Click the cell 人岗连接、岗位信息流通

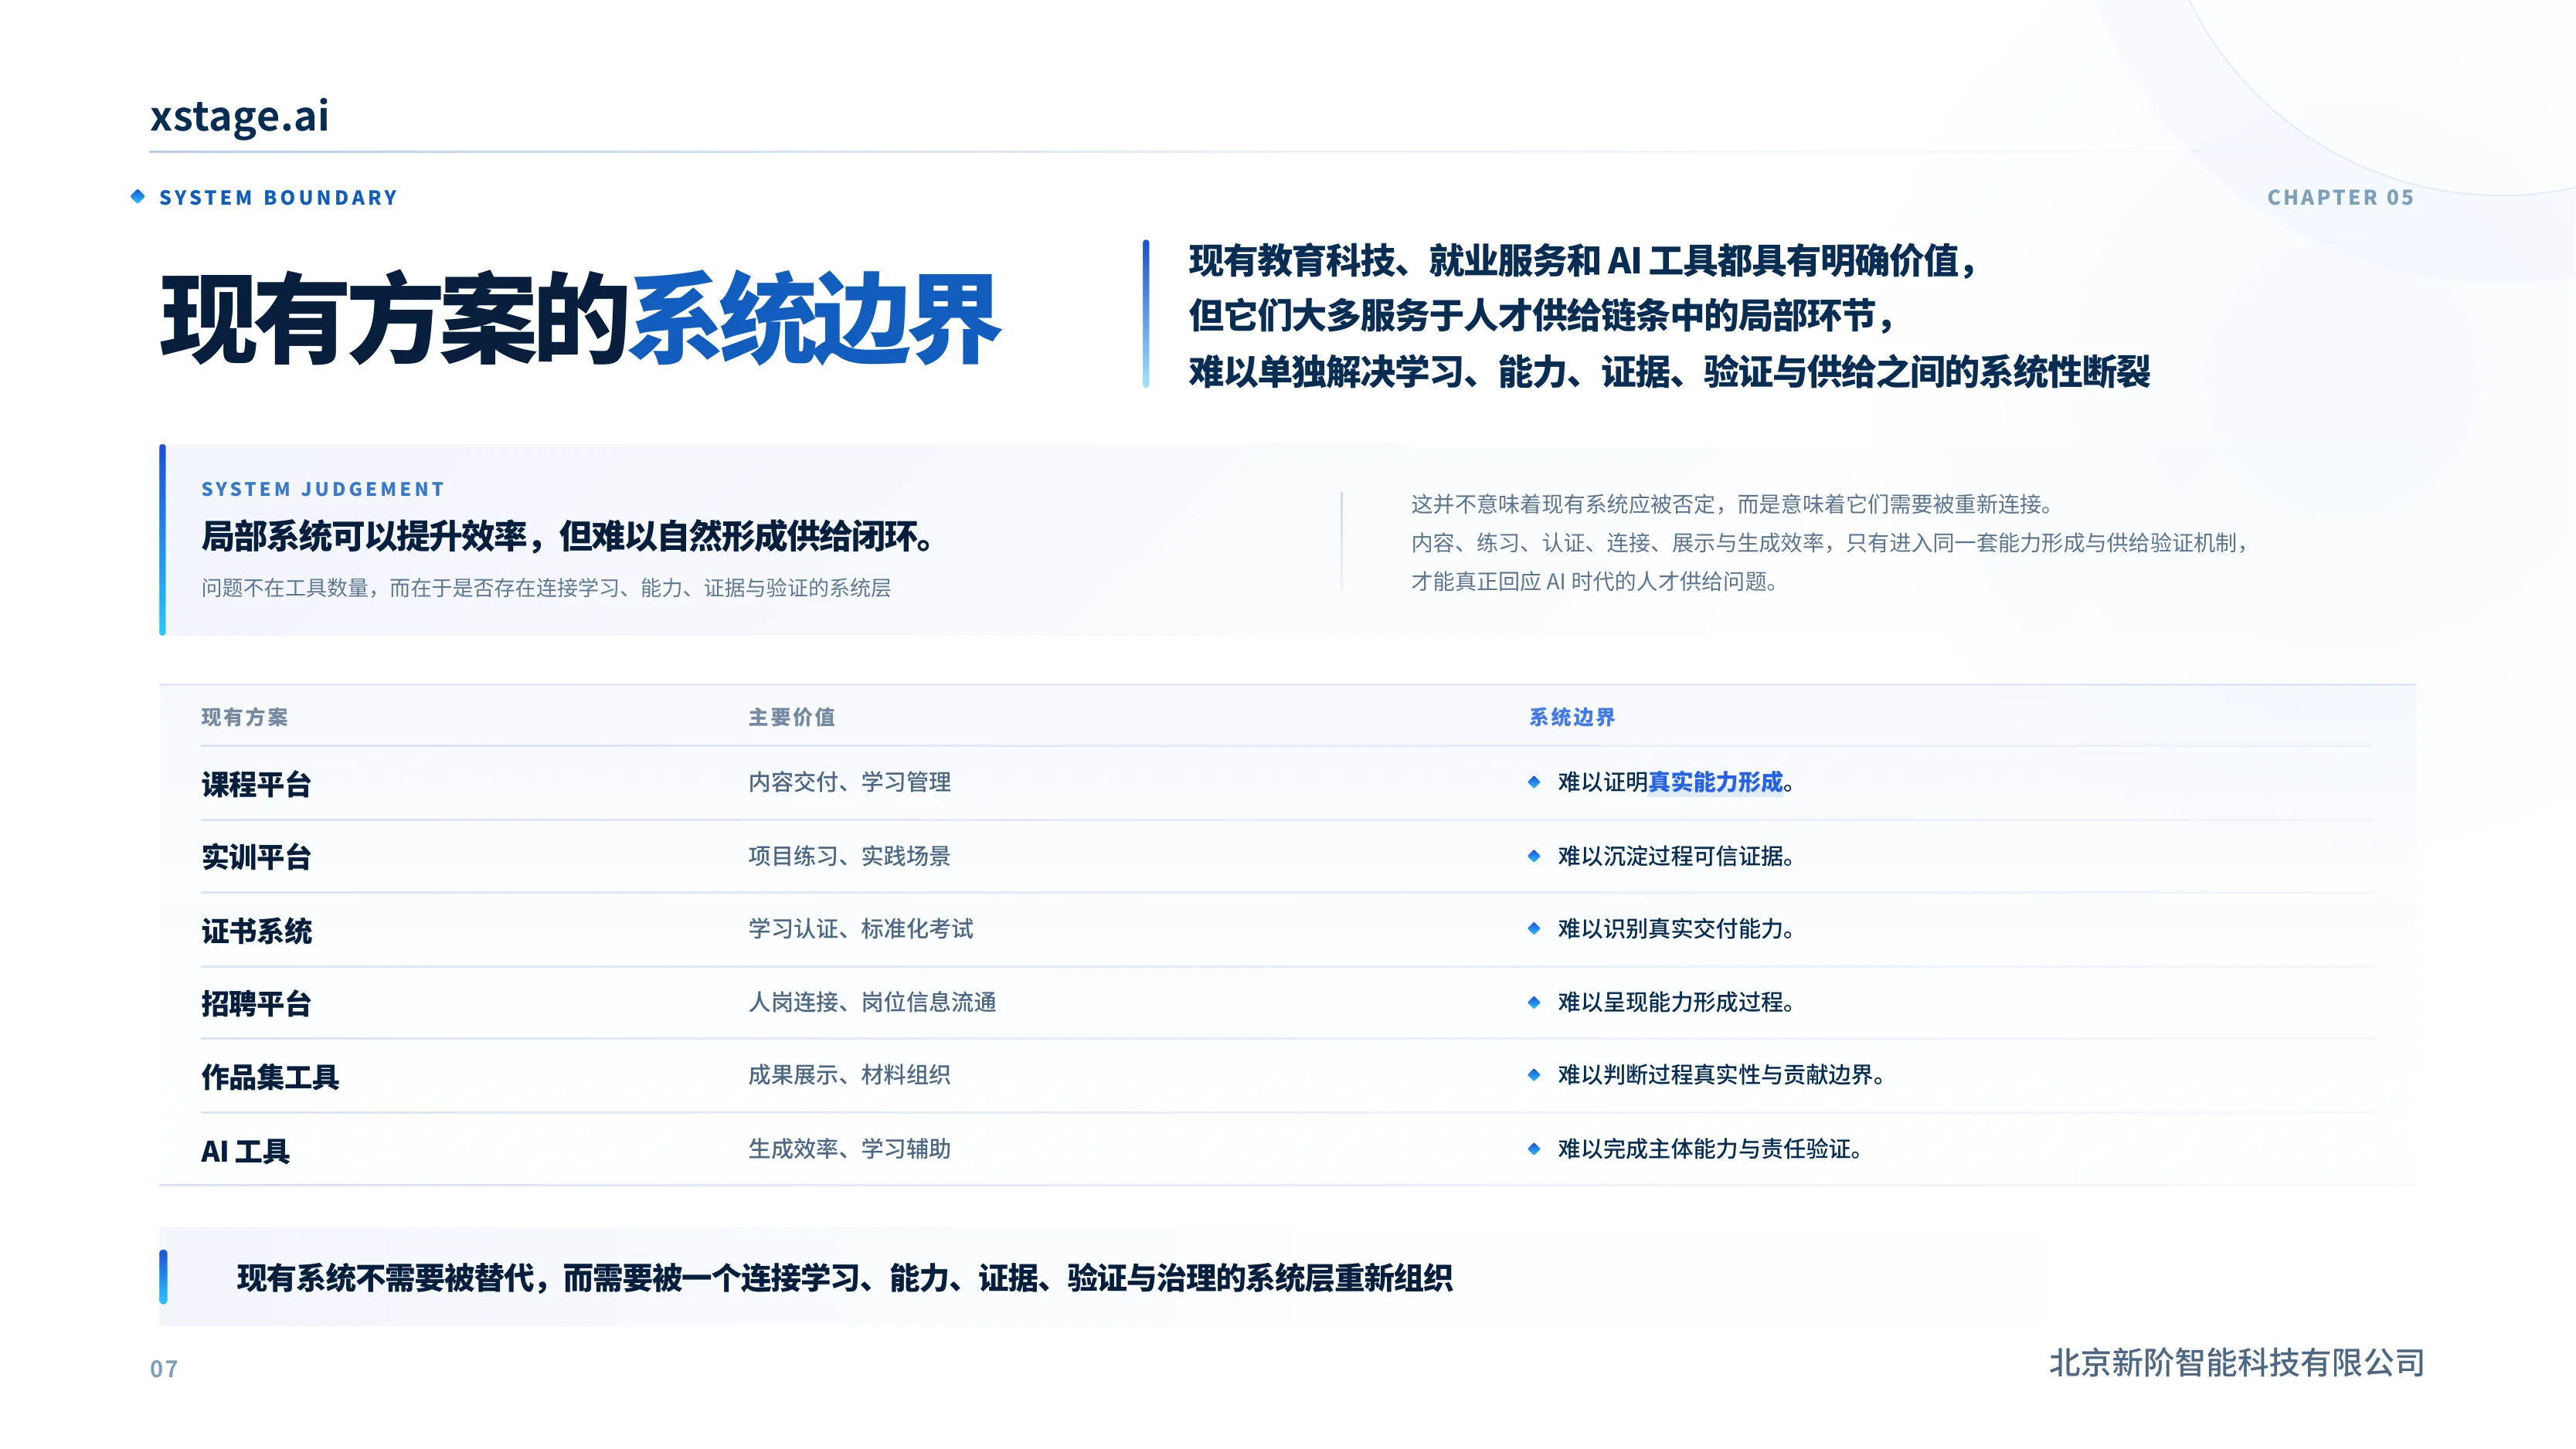point(872,1002)
